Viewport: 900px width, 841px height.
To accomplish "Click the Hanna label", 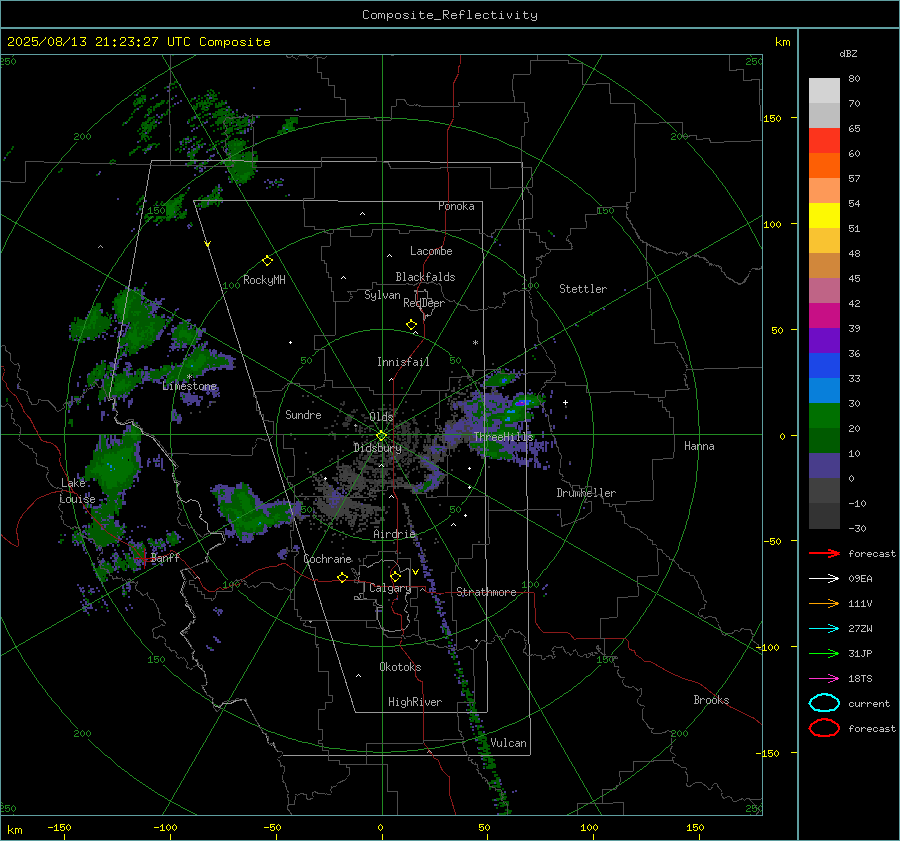I will tap(699, 446).
